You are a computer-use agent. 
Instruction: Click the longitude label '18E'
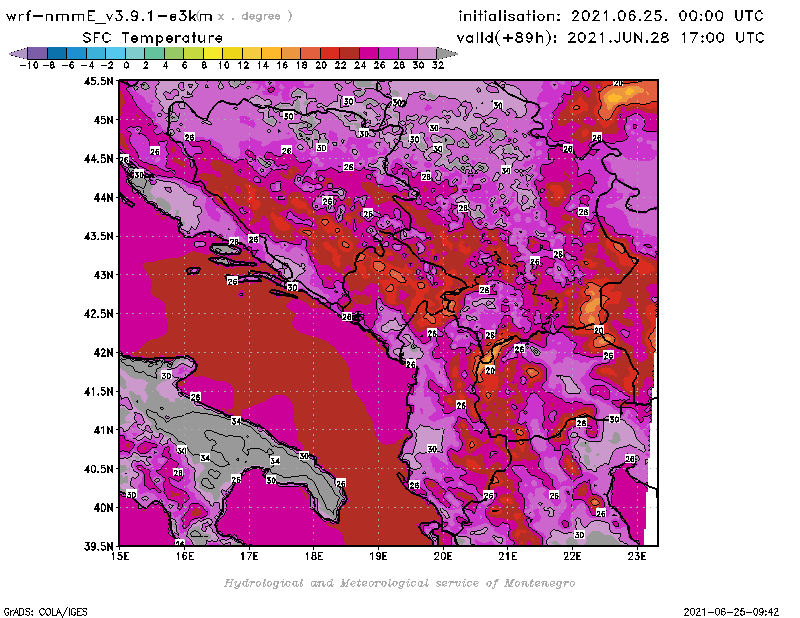pos(314,556)
